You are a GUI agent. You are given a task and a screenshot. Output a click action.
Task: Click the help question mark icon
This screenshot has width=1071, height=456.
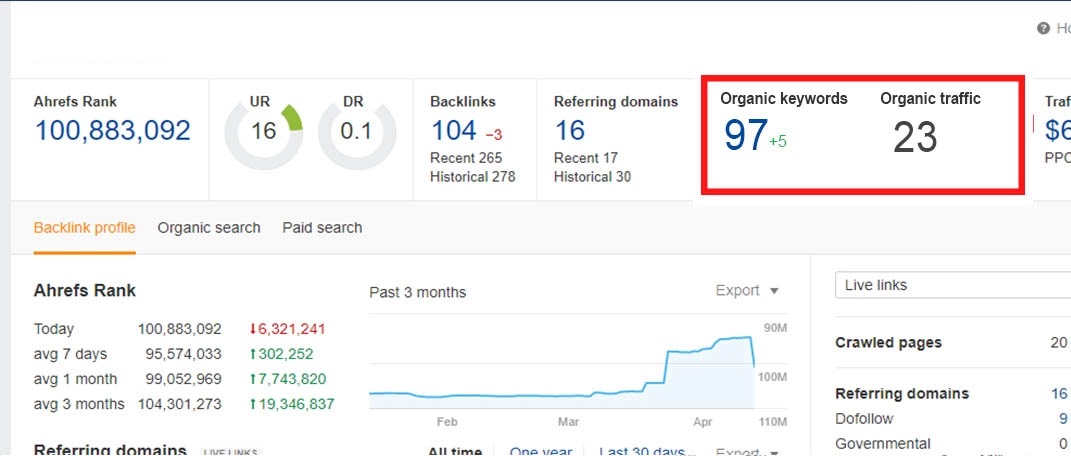pos(1044,29)
